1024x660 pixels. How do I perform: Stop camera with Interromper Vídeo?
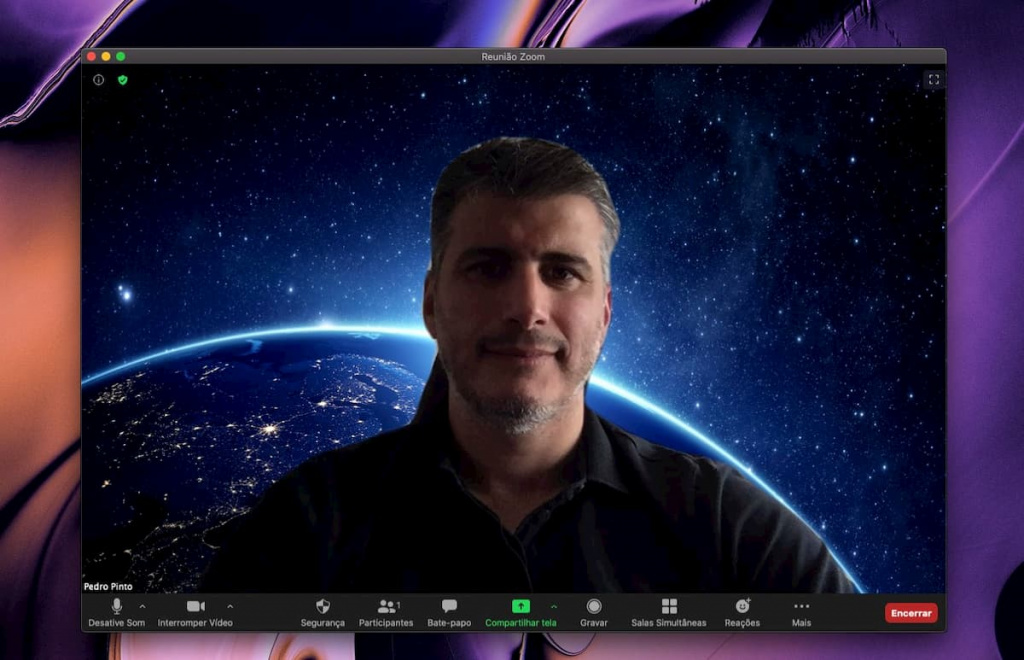pos(195,613)
